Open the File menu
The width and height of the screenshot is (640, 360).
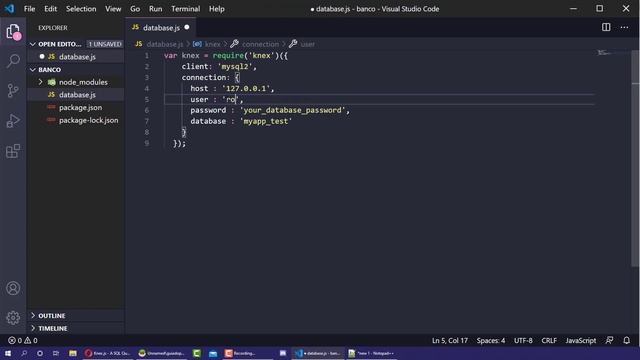point(29,9)
